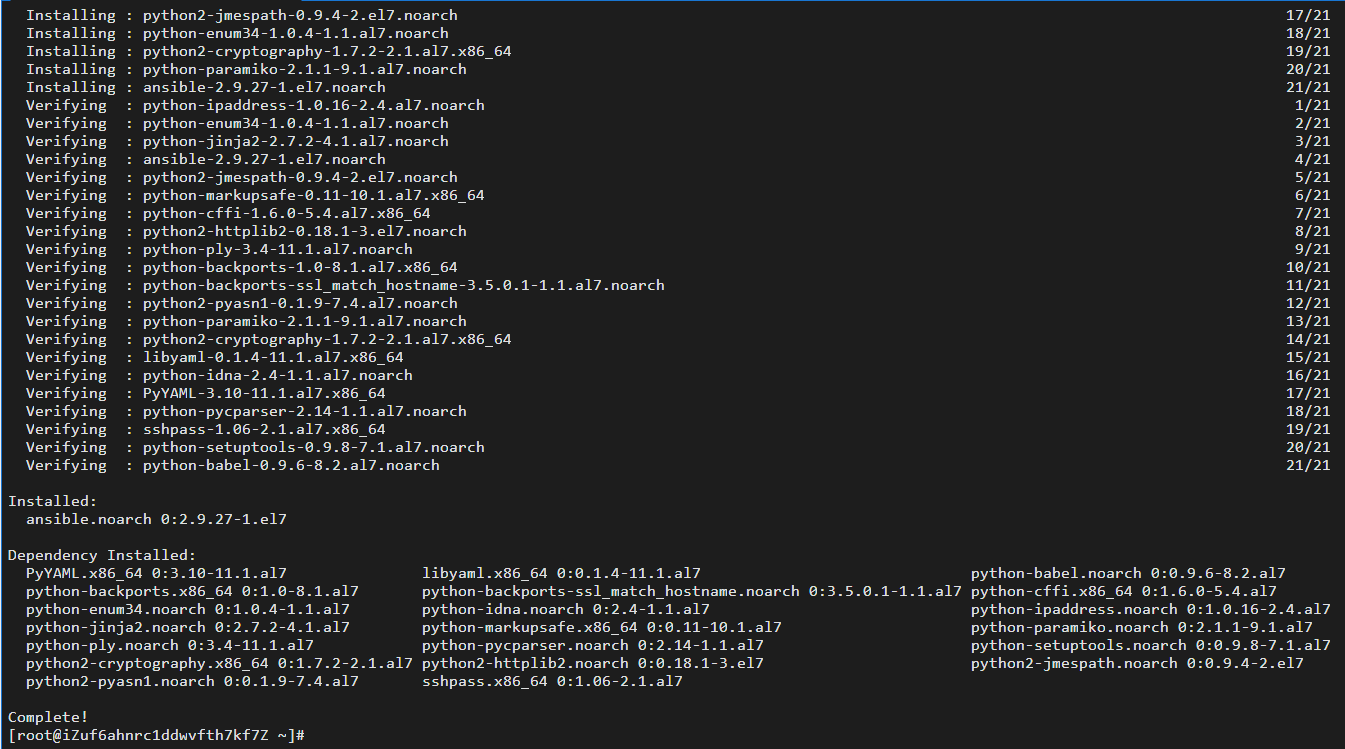Screen dimensions: 1345x749
Task: Click the python2-jmespath.noarch dependency entry
Action: point(1137,663)
